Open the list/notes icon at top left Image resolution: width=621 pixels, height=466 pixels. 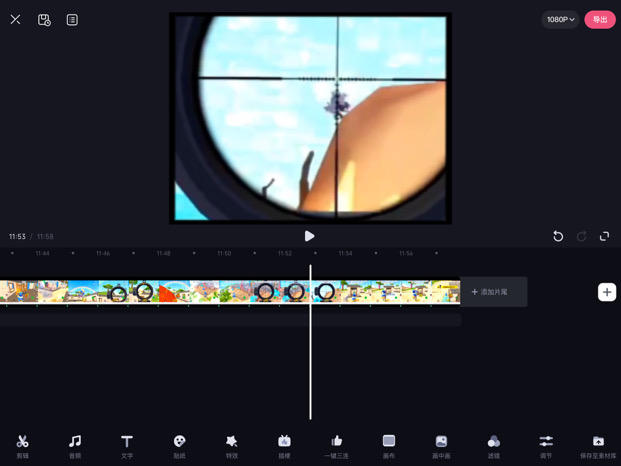(72, 20)
